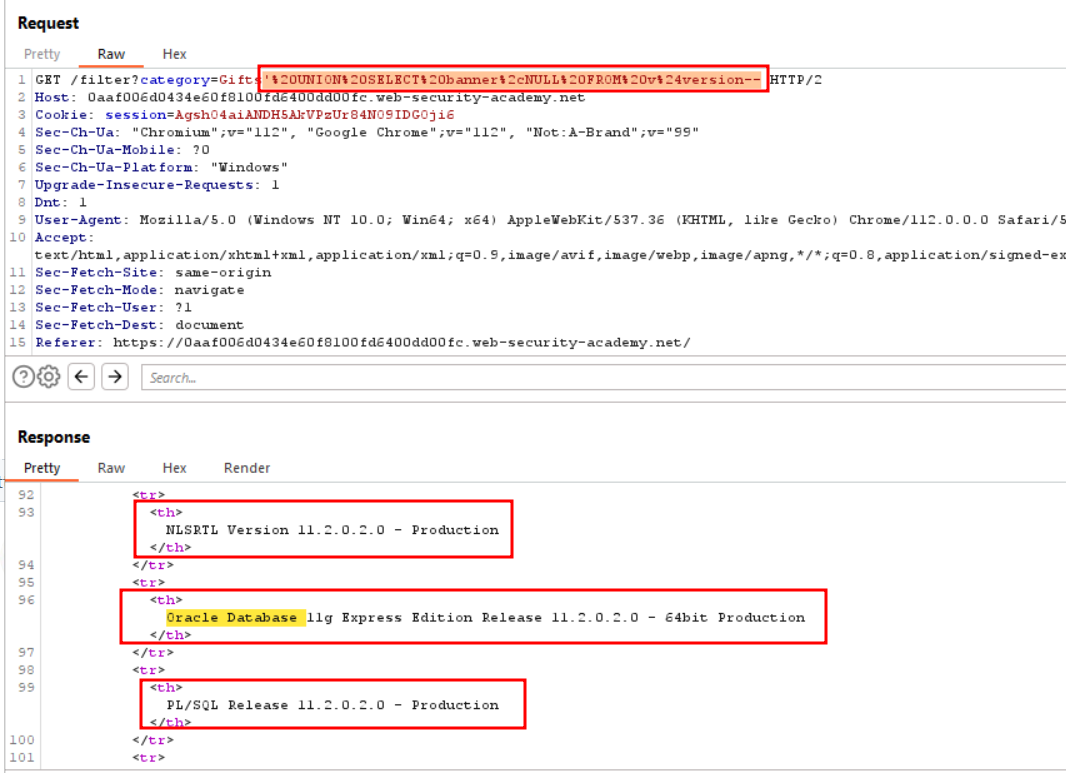Click the request Search input field
The width and height of the screenshot is (1066, 773).
[x=604, y=377]
